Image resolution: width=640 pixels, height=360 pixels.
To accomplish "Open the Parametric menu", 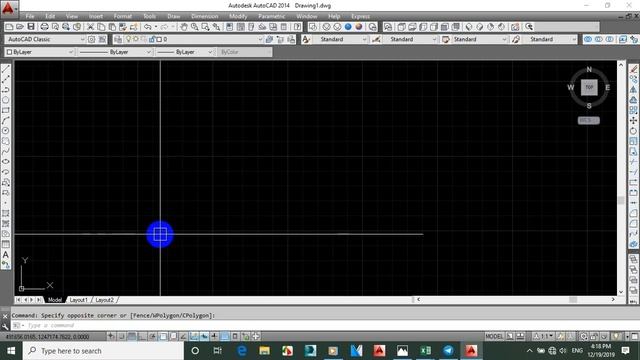I will tap(271, 16).
